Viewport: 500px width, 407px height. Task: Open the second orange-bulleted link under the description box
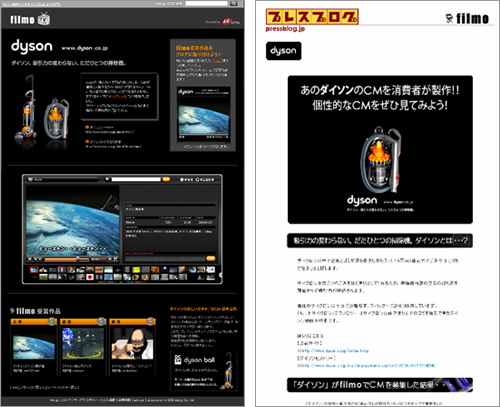coord(113,144)
